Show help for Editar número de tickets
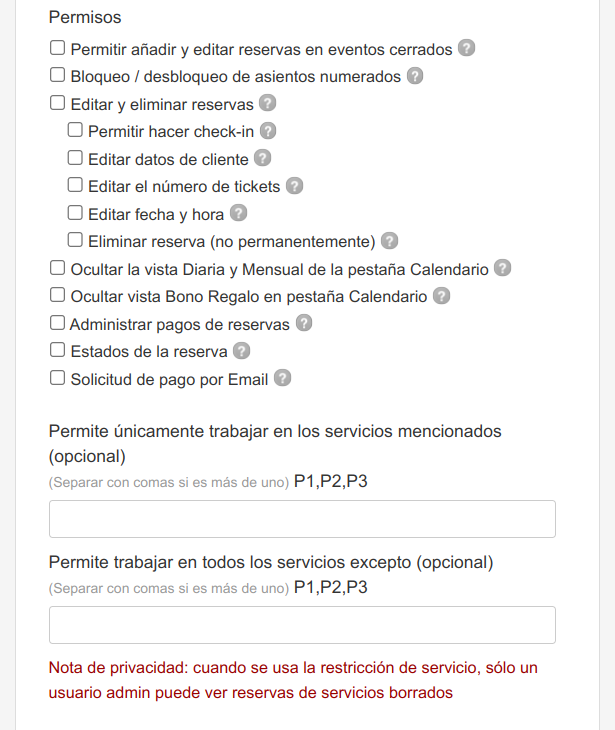The height and width of the screenshot is (730, 615). (294, 186)
